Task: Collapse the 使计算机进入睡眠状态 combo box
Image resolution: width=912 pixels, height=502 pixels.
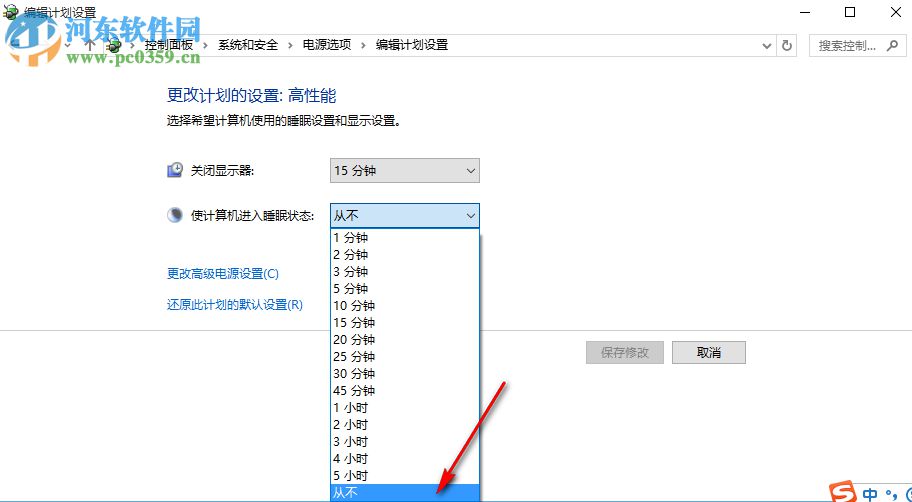Action: pos(405,216)
